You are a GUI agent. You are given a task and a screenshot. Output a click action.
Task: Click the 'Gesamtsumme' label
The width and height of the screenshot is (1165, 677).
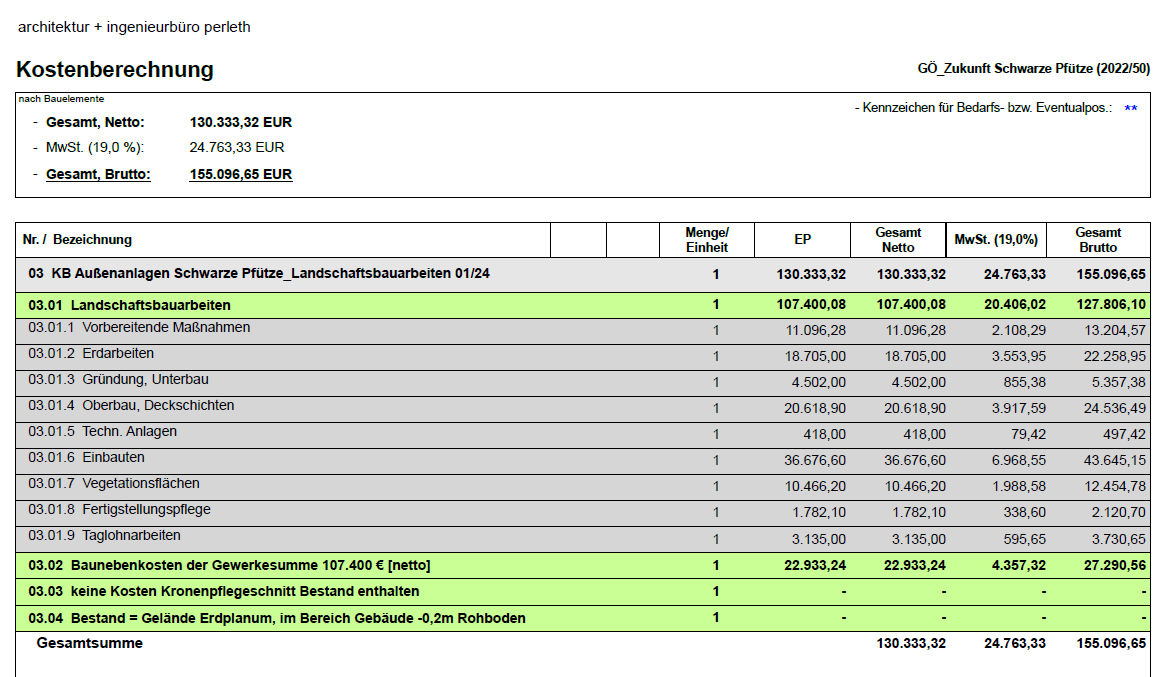coord(89,643)
